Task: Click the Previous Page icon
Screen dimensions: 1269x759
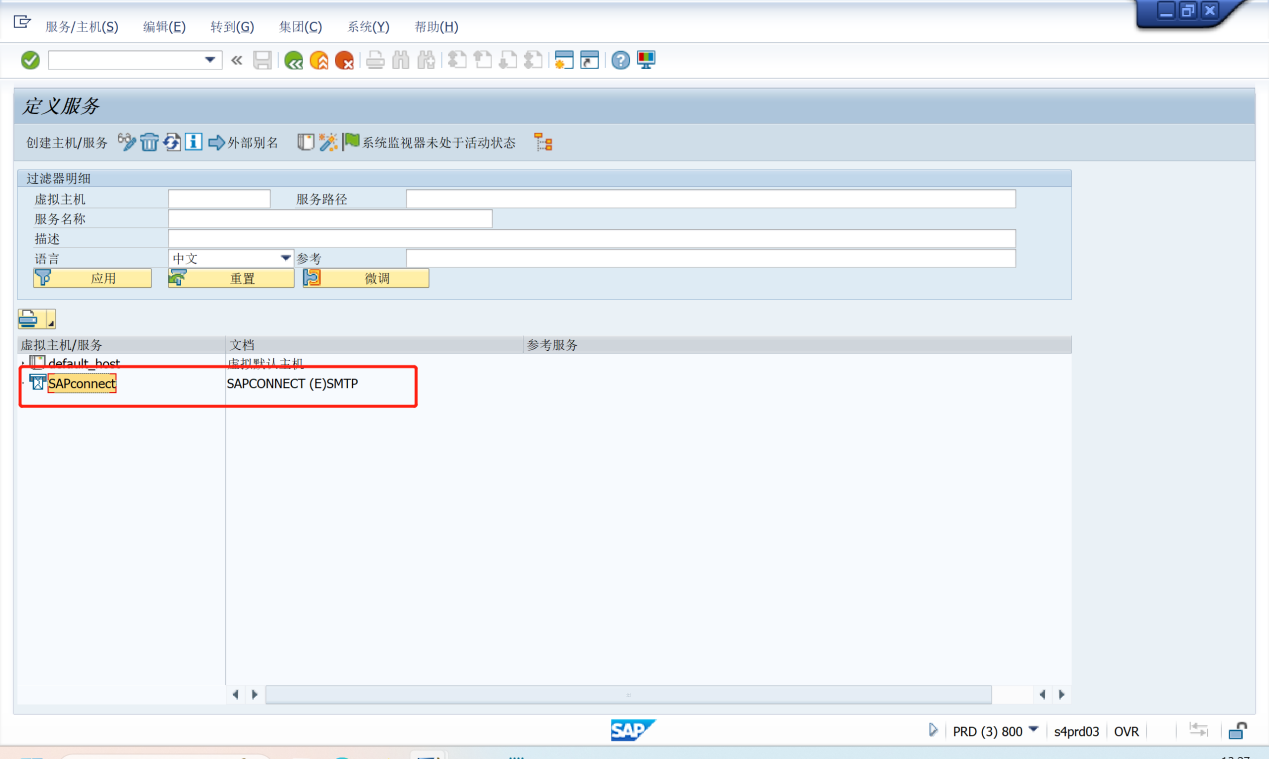Action: pos(483,60)
